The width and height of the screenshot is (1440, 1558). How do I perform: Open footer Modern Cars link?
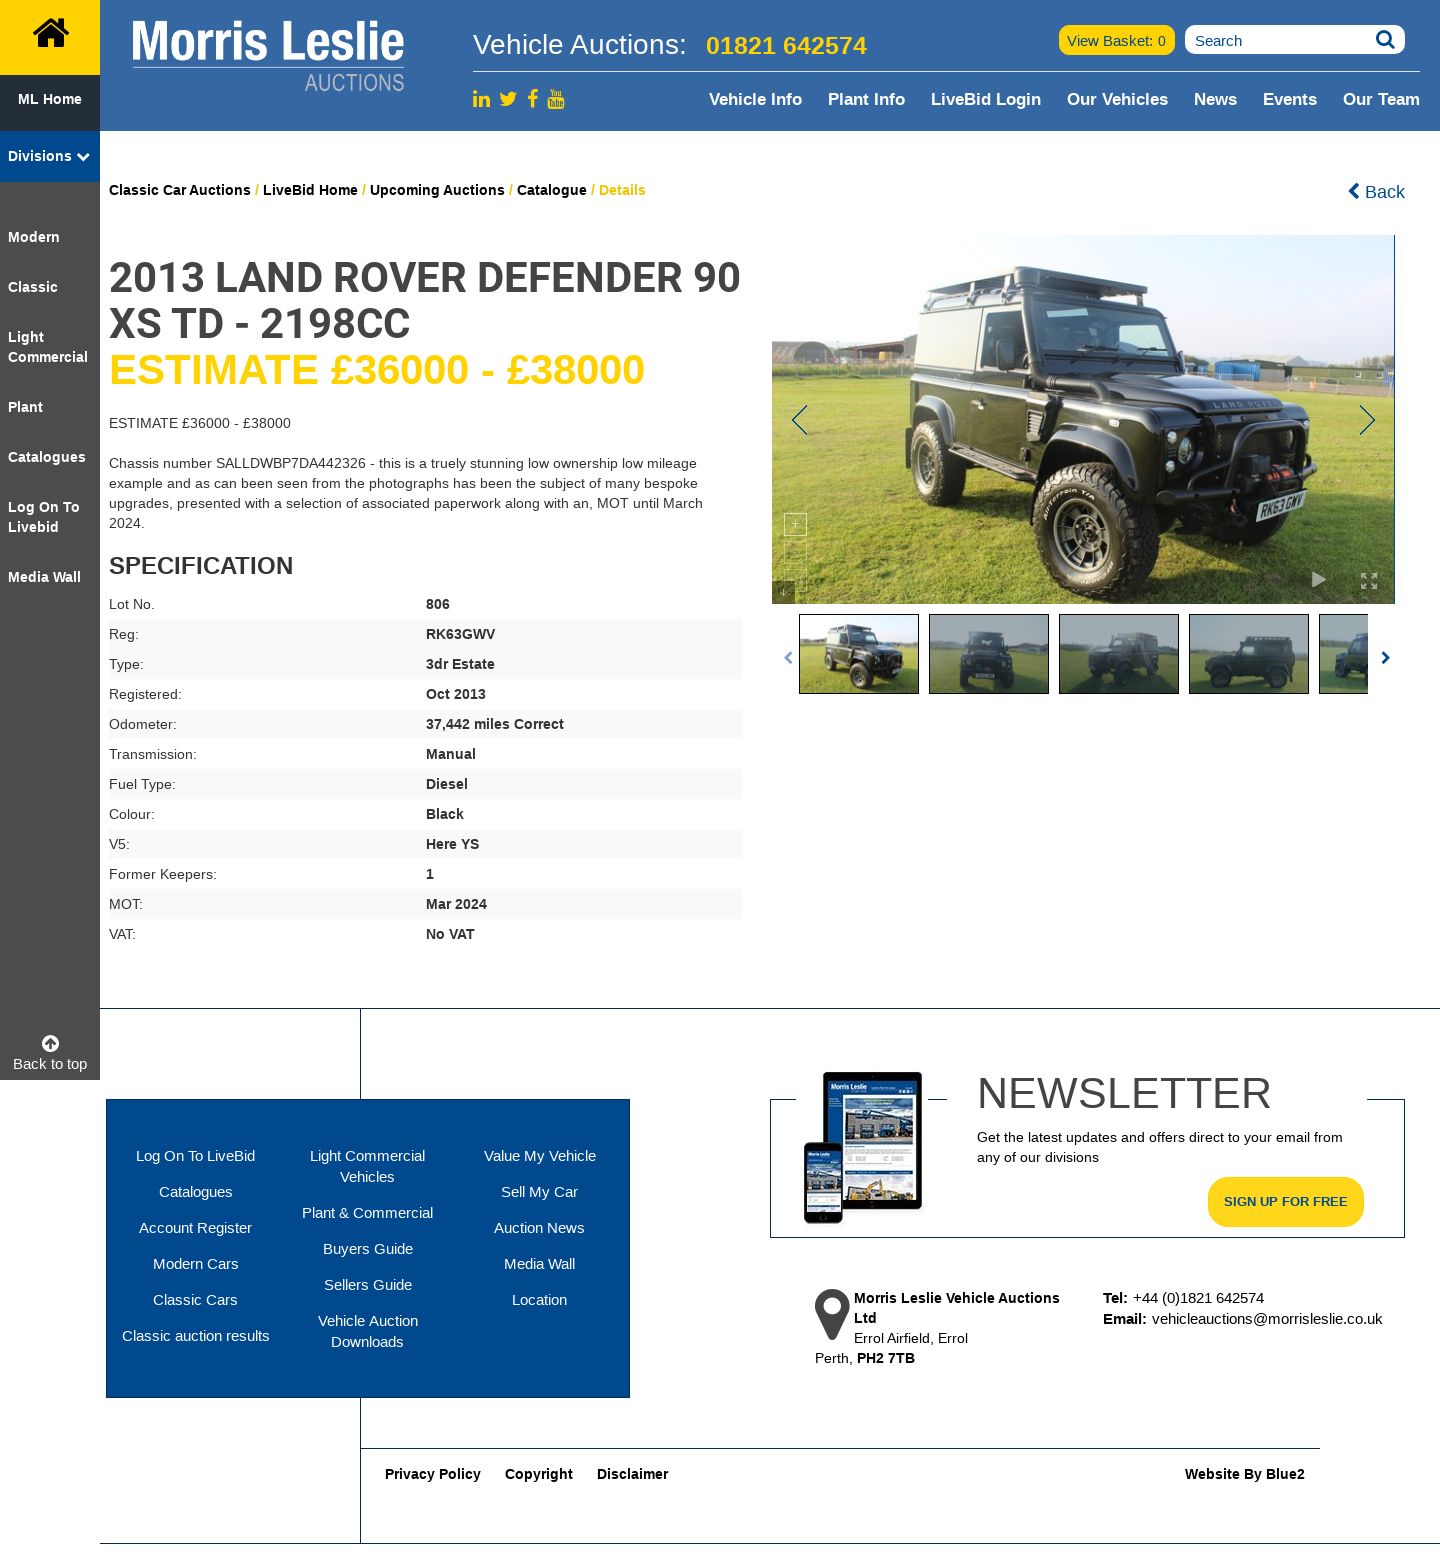click(x=196, y=1264)
